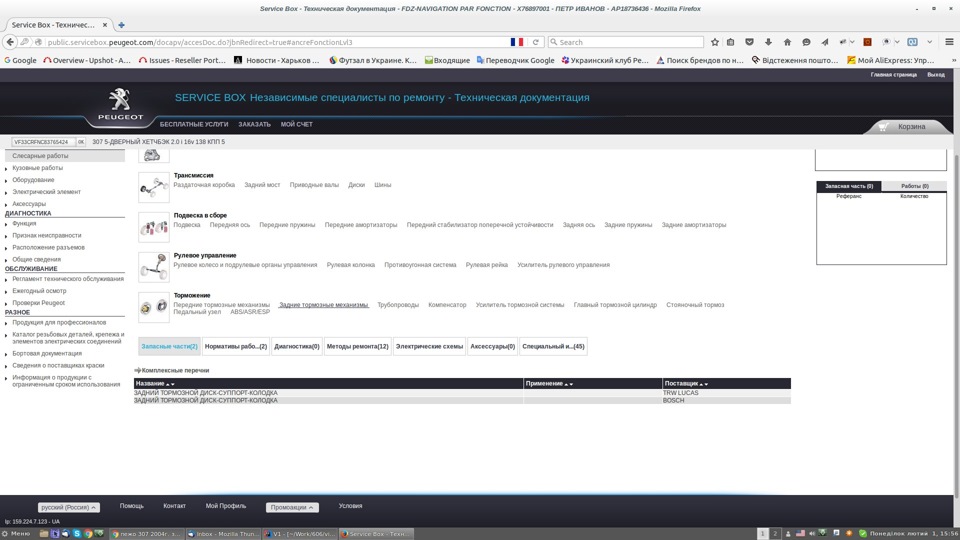960x540 pixels.
Task: Click the volume speaker tray icon
Action: (x=812, y=533)
